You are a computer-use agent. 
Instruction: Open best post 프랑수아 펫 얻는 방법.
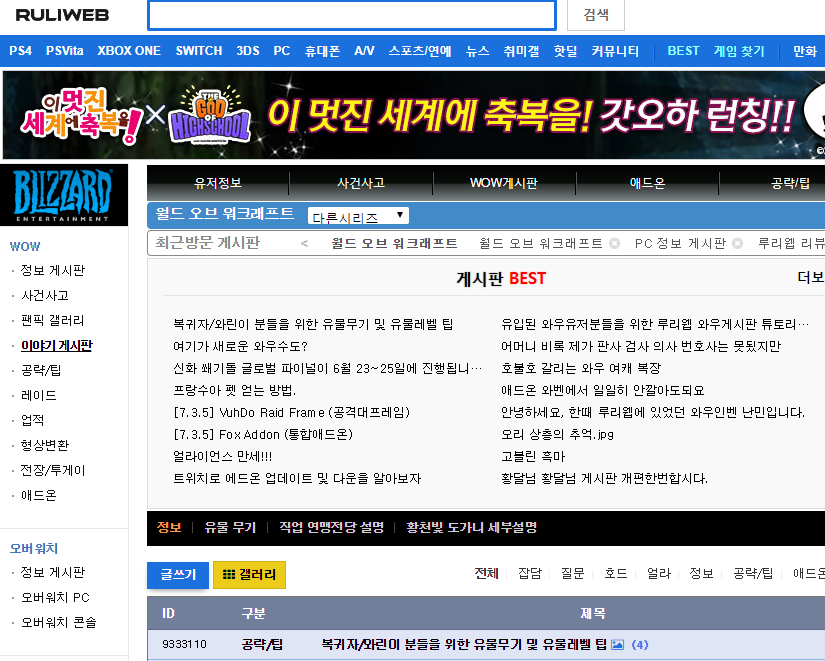(x=235, y=390)
